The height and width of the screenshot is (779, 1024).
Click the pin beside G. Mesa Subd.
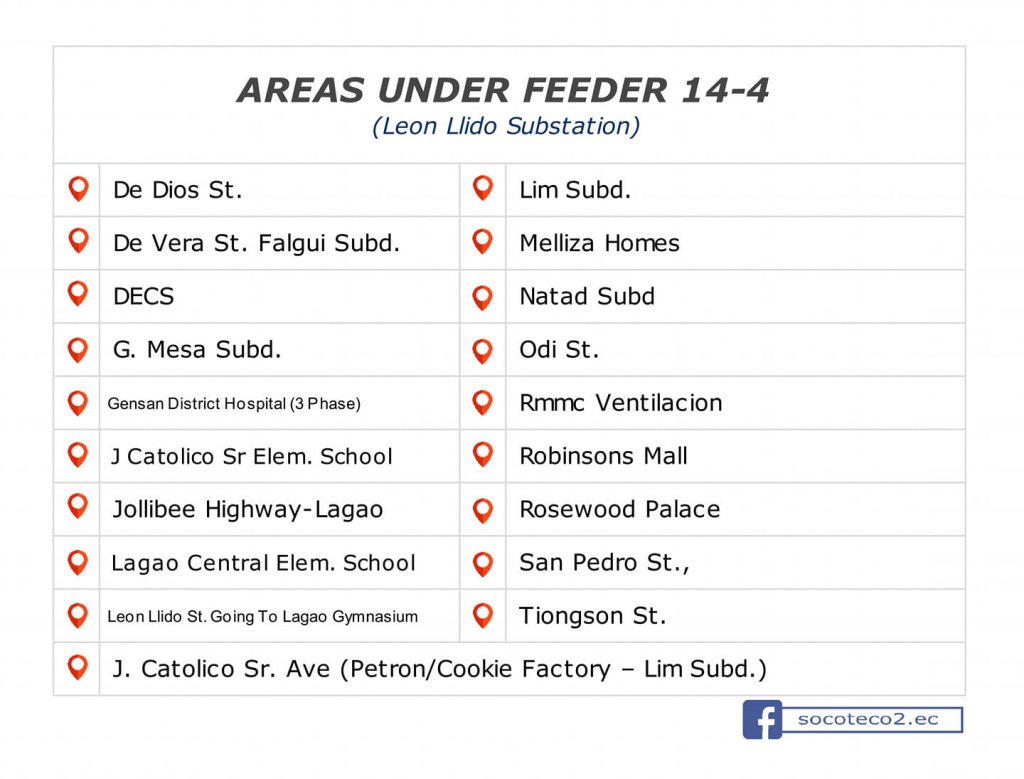(78, 350)
